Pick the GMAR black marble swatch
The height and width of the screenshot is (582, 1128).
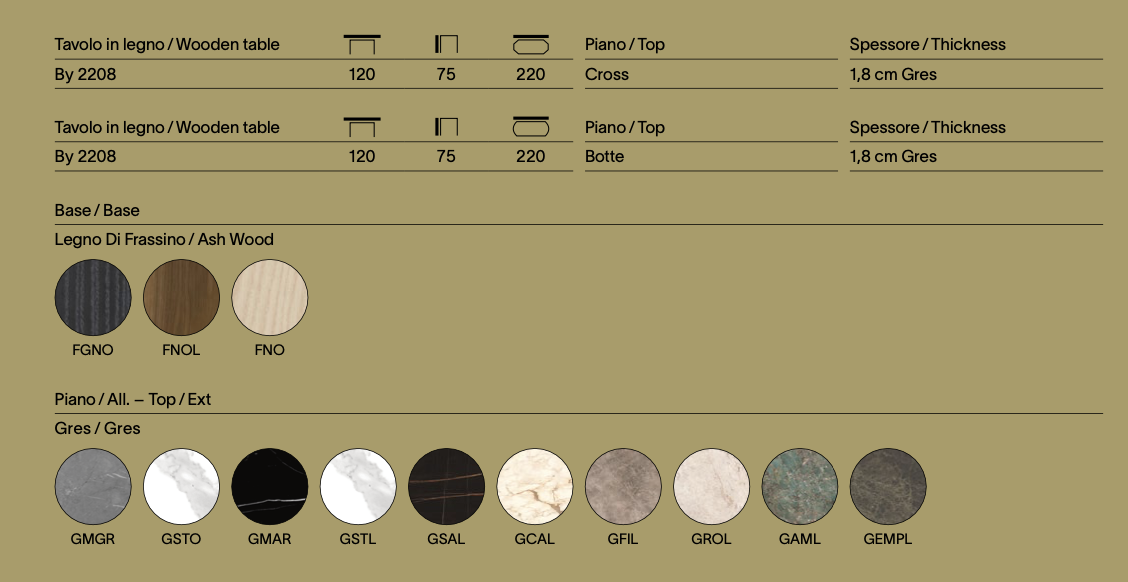(270, 486)
